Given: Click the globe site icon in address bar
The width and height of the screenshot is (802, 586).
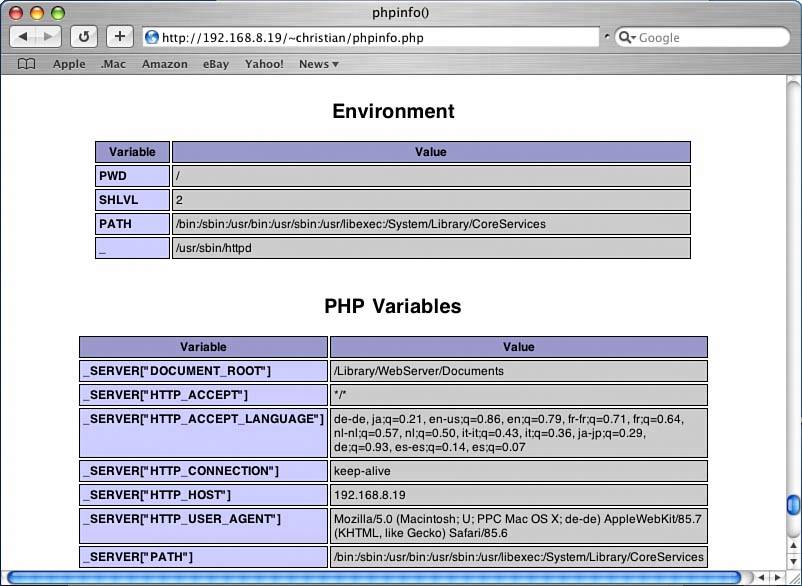Looking at the screenshot, I should pos(152,37).
